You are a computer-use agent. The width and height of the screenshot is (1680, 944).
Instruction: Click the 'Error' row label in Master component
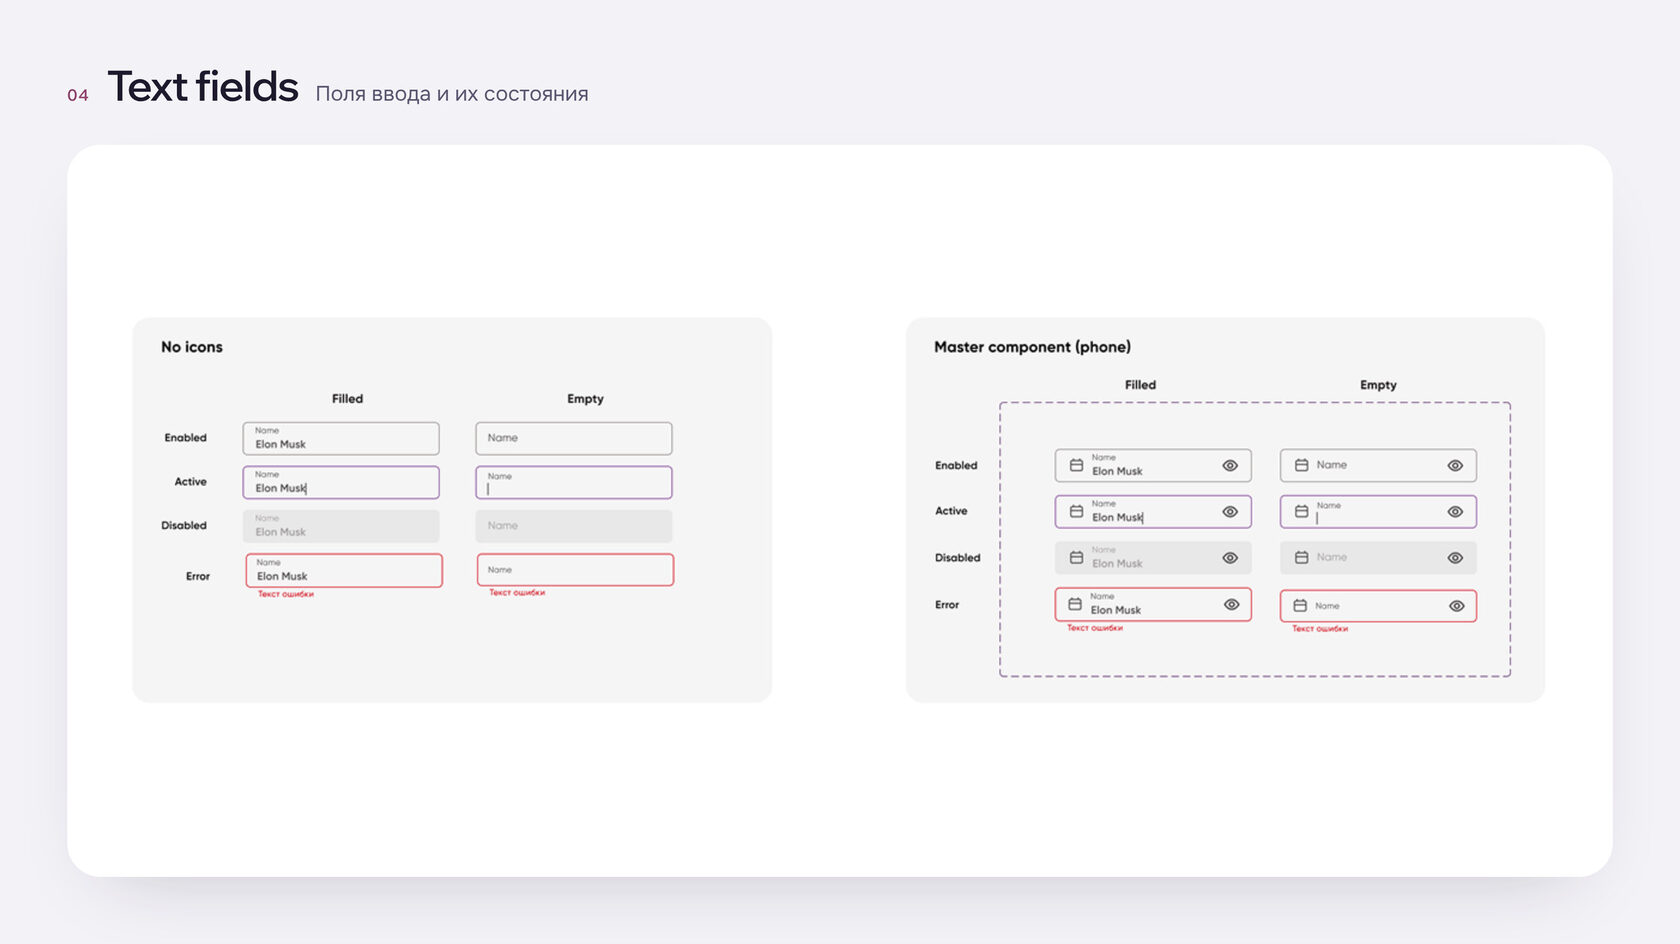point(947,605)
